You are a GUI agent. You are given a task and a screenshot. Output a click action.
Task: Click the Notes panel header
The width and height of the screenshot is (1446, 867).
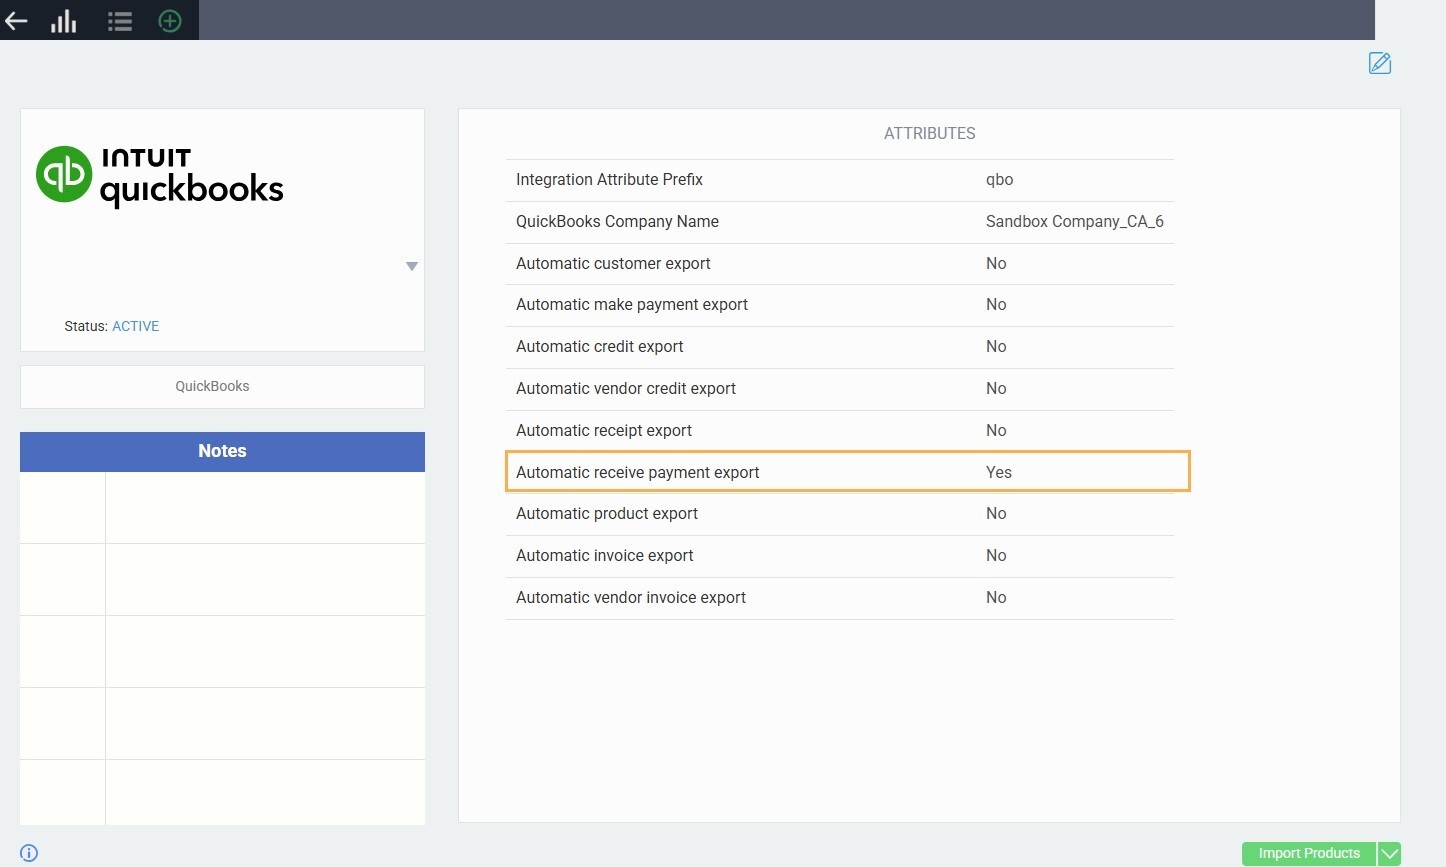222,451
